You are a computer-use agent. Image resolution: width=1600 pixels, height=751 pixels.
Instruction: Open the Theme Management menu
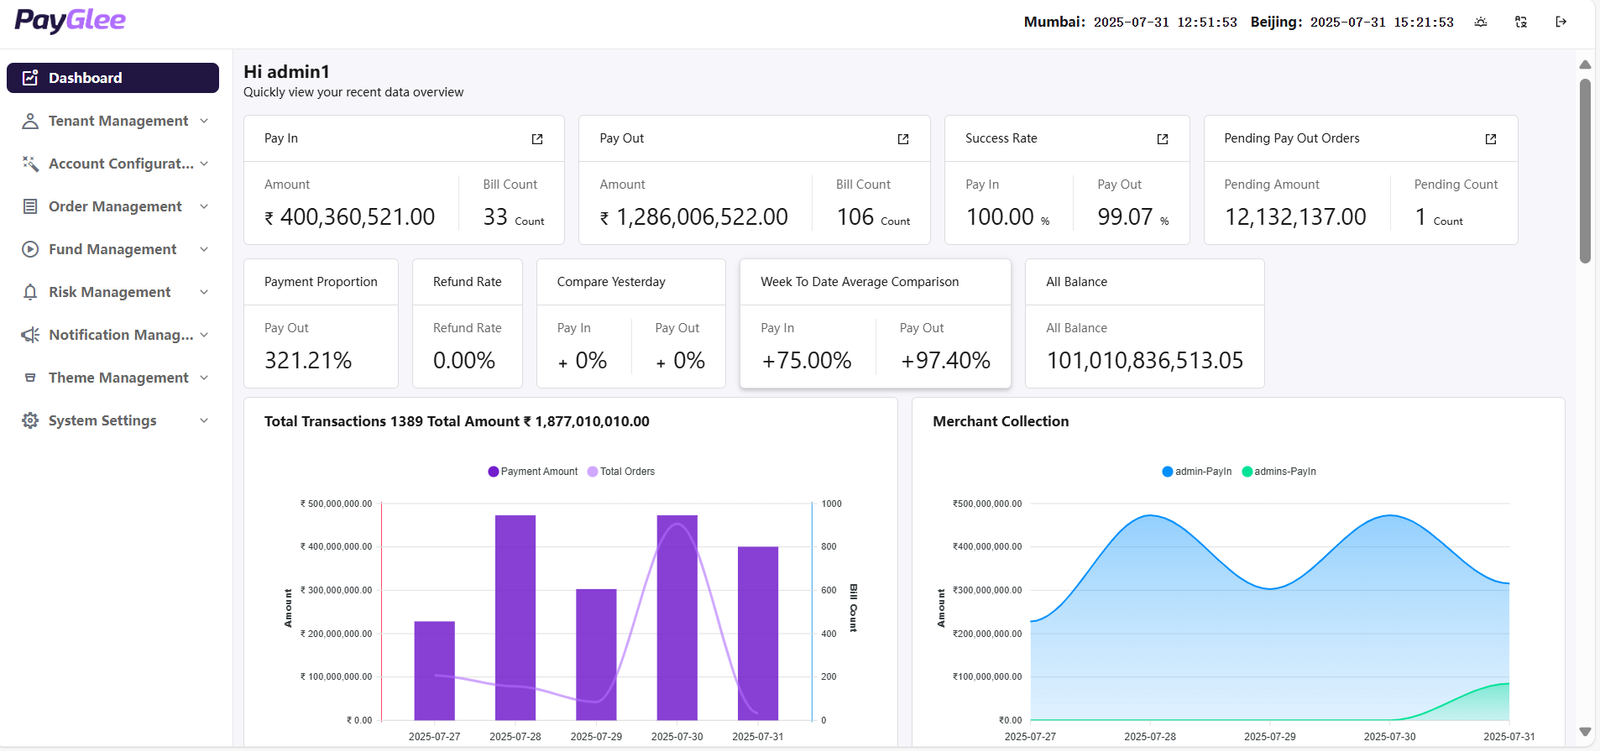[118, 378]
